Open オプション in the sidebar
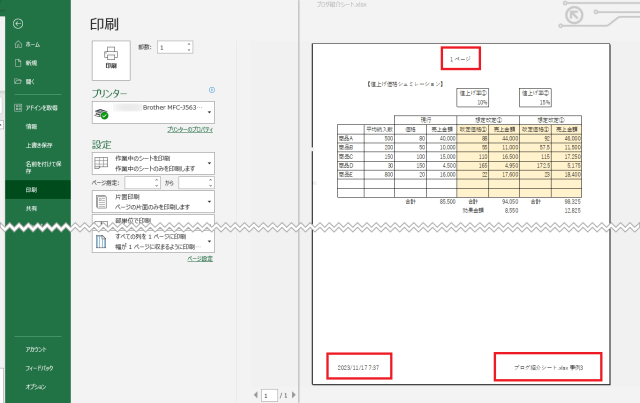 38,387
